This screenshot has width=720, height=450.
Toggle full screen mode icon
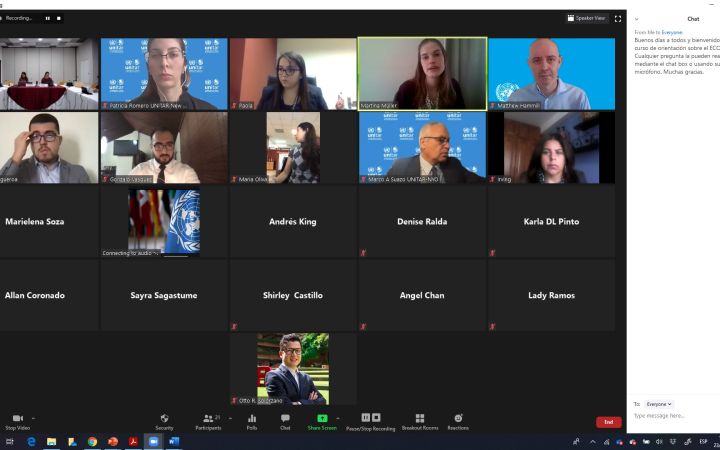(618, 18)
